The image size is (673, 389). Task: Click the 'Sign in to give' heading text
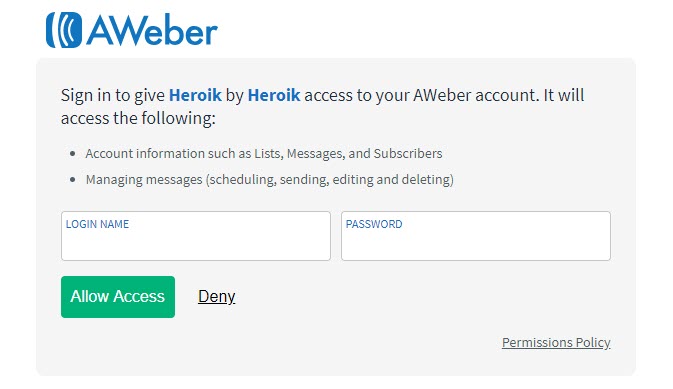113,95
